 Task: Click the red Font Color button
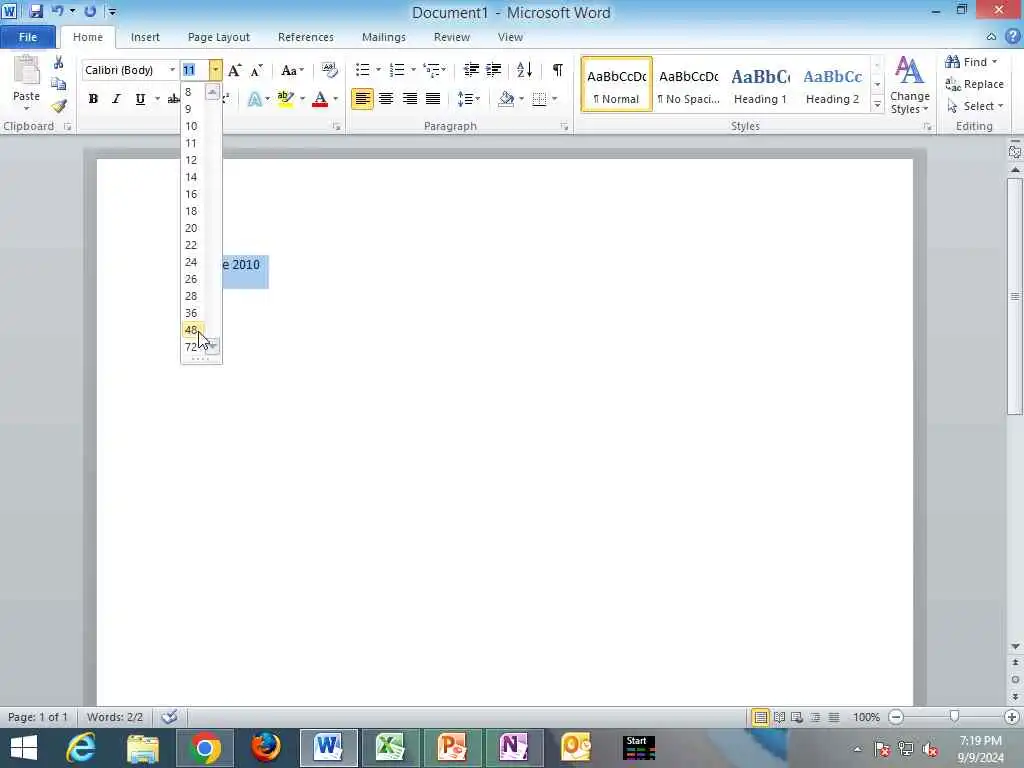pos(320,99)
